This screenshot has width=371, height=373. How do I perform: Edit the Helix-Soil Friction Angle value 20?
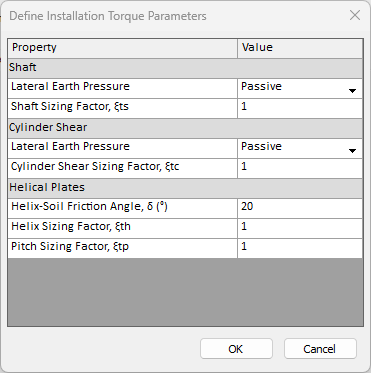(x=300, y=208)
